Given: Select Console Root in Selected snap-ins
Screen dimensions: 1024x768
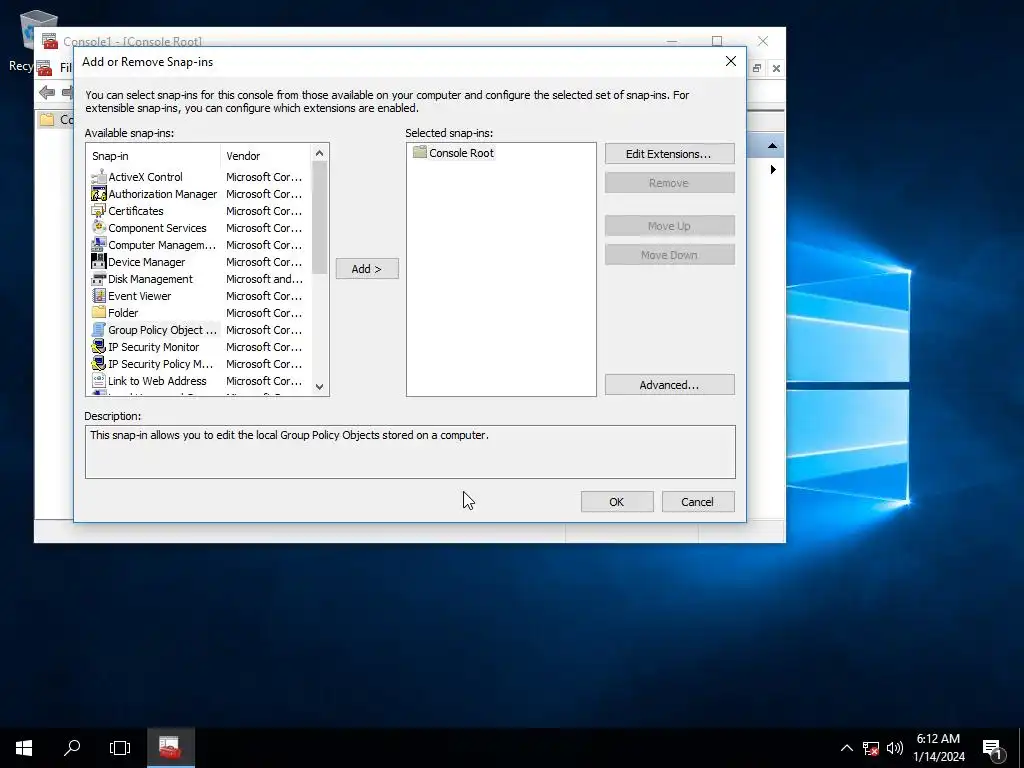Looking at the screenshot, I should (461, 152).
